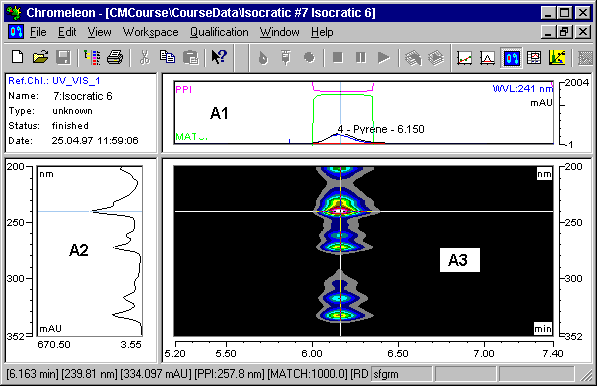Open the Qualification menu
The height and width of the screenshot is (387, 597).
(219, 32)
